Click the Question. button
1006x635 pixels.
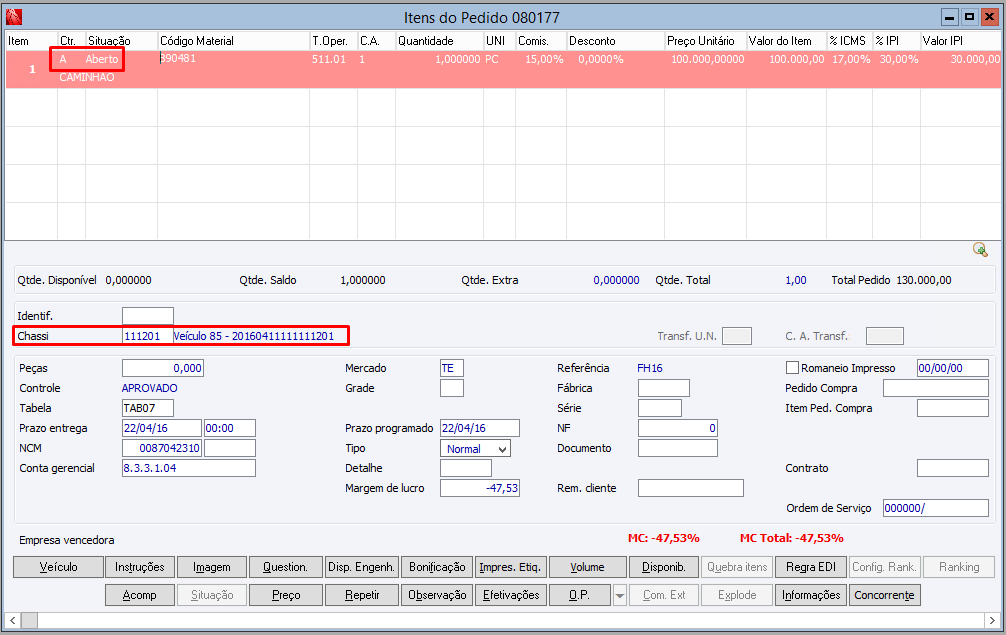[x=286, y=567]
